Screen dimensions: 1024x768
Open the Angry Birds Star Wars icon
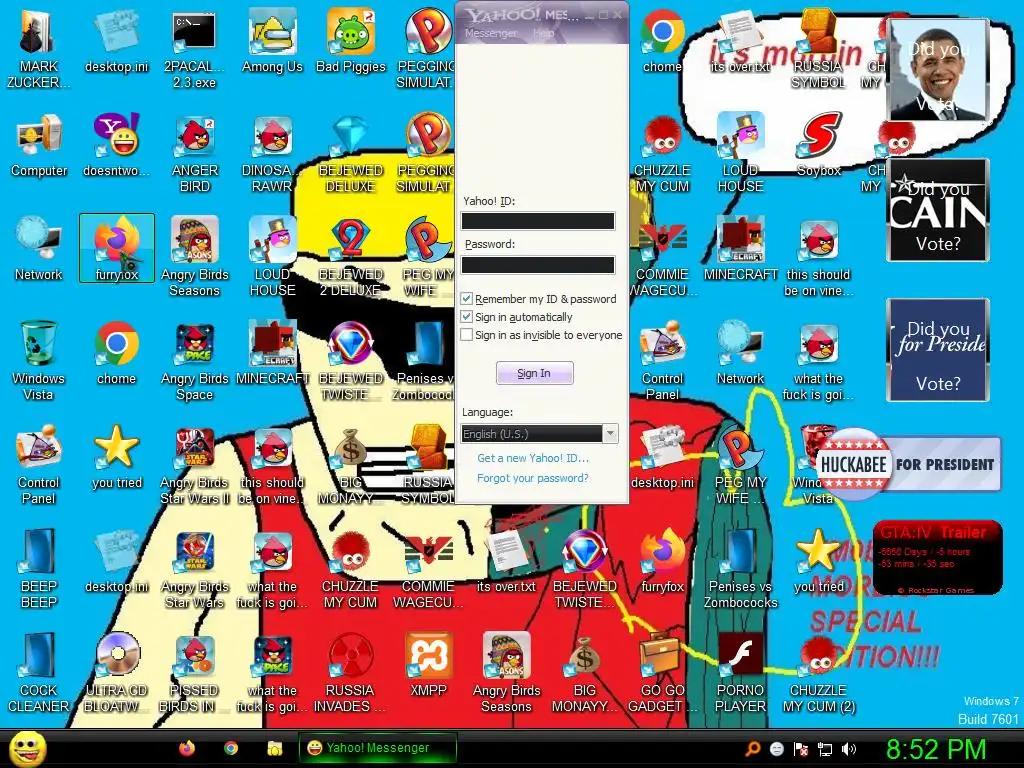[x=194, y=569]
